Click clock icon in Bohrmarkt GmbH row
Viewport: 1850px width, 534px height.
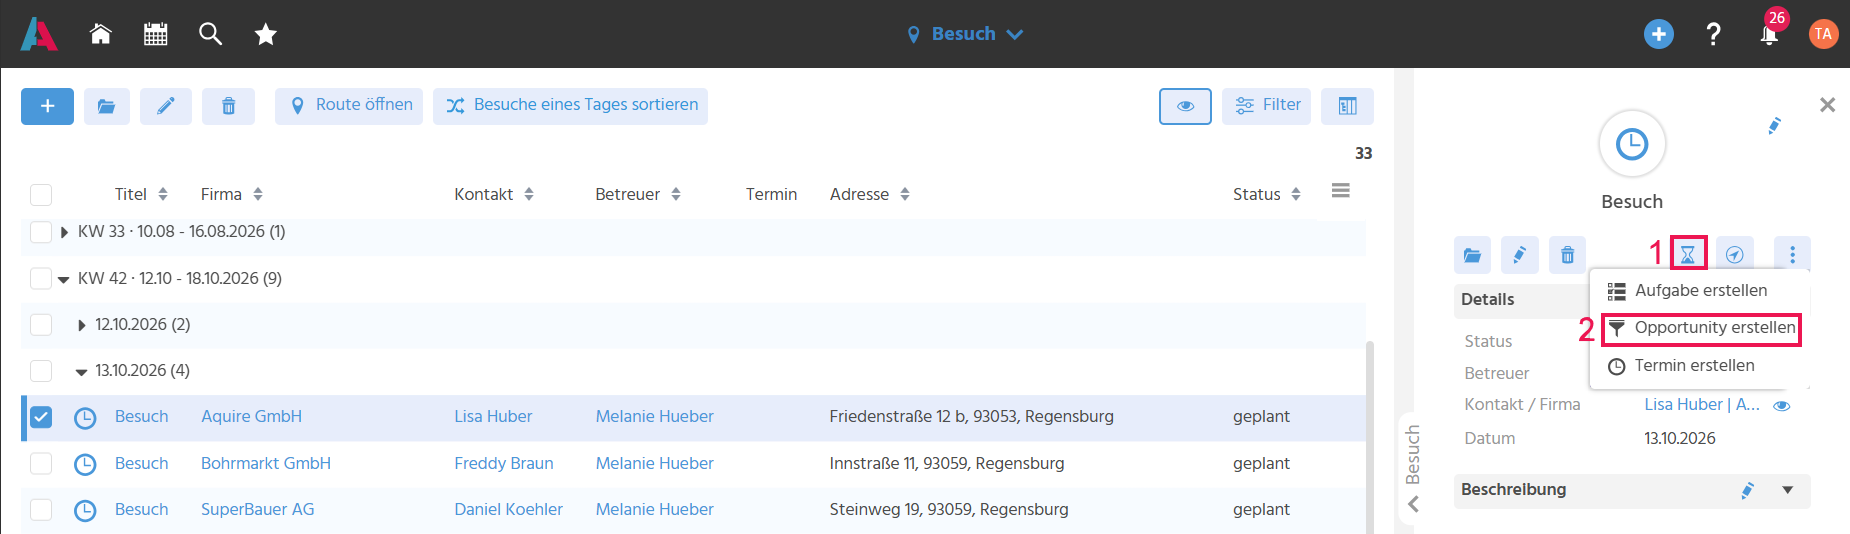(85, 464)
